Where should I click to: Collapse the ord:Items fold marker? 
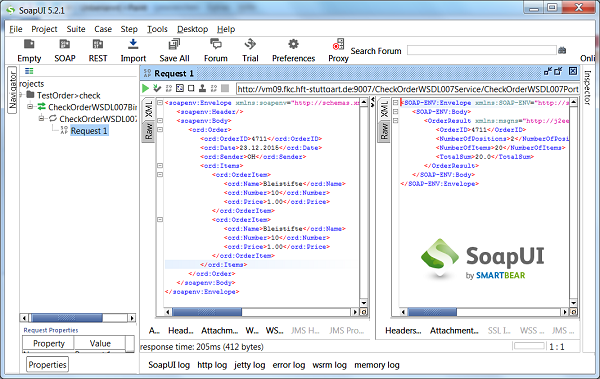(x=160, y=165)
